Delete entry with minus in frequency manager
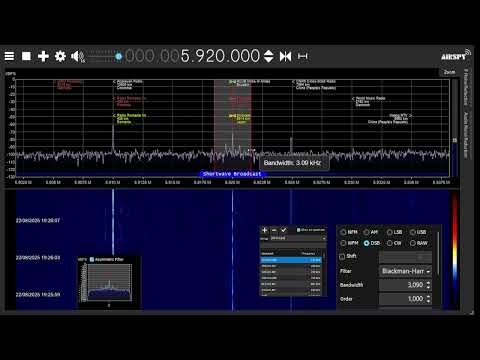480x360 pixels. click(x=274, y=230)
